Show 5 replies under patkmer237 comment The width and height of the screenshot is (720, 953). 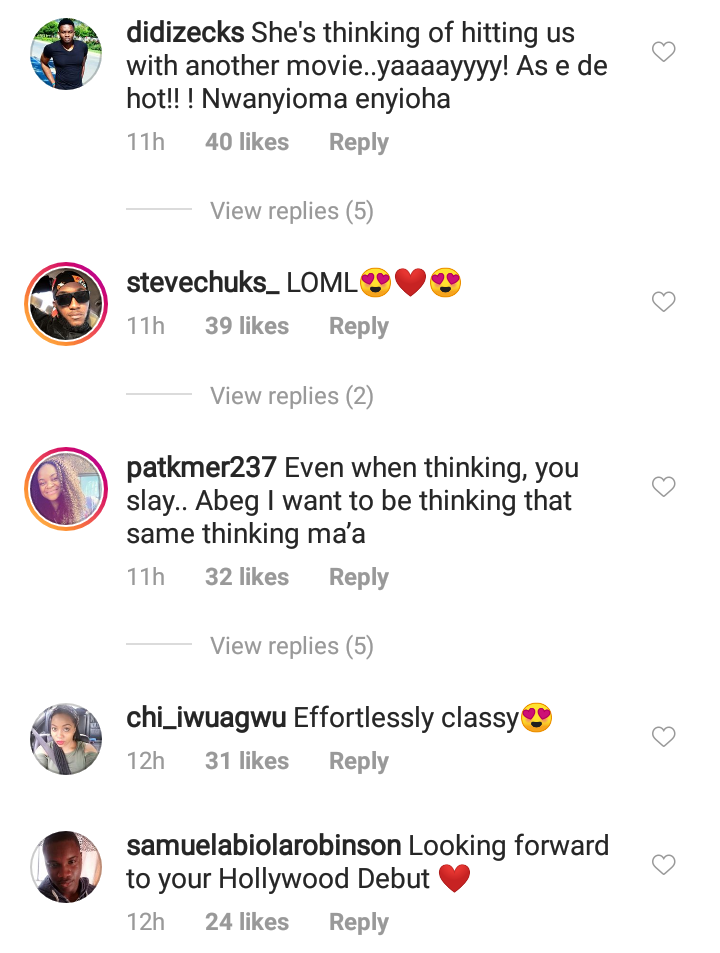pos(291,646)
